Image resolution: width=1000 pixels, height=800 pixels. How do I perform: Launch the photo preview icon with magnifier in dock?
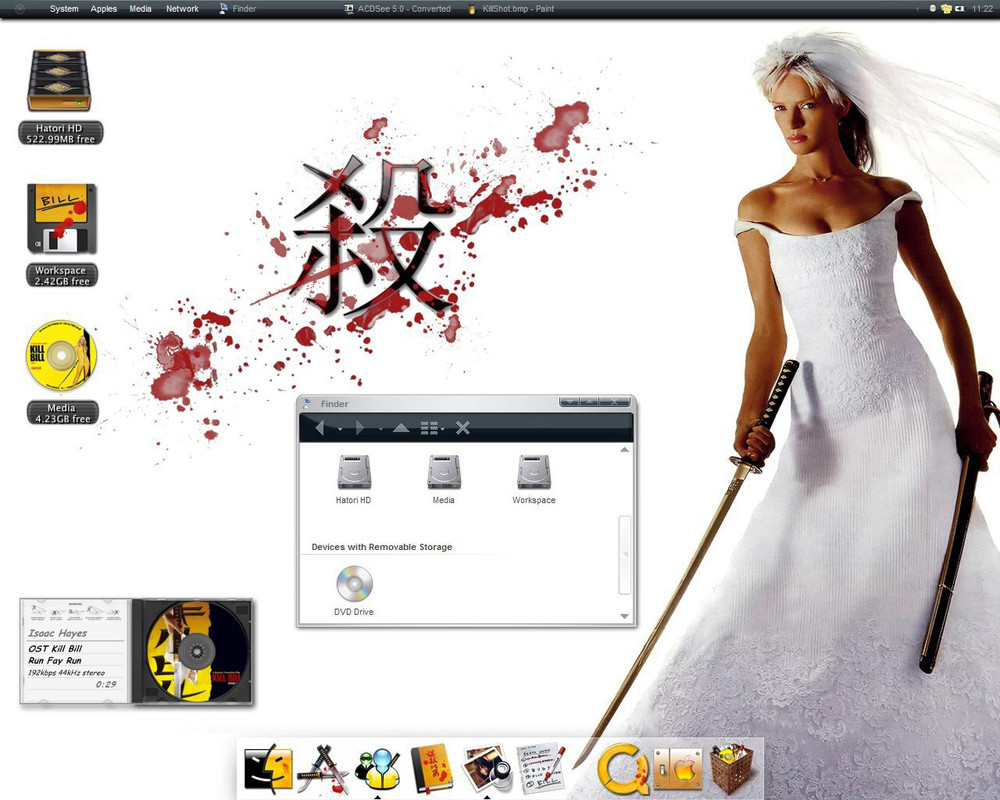point(486,769)
